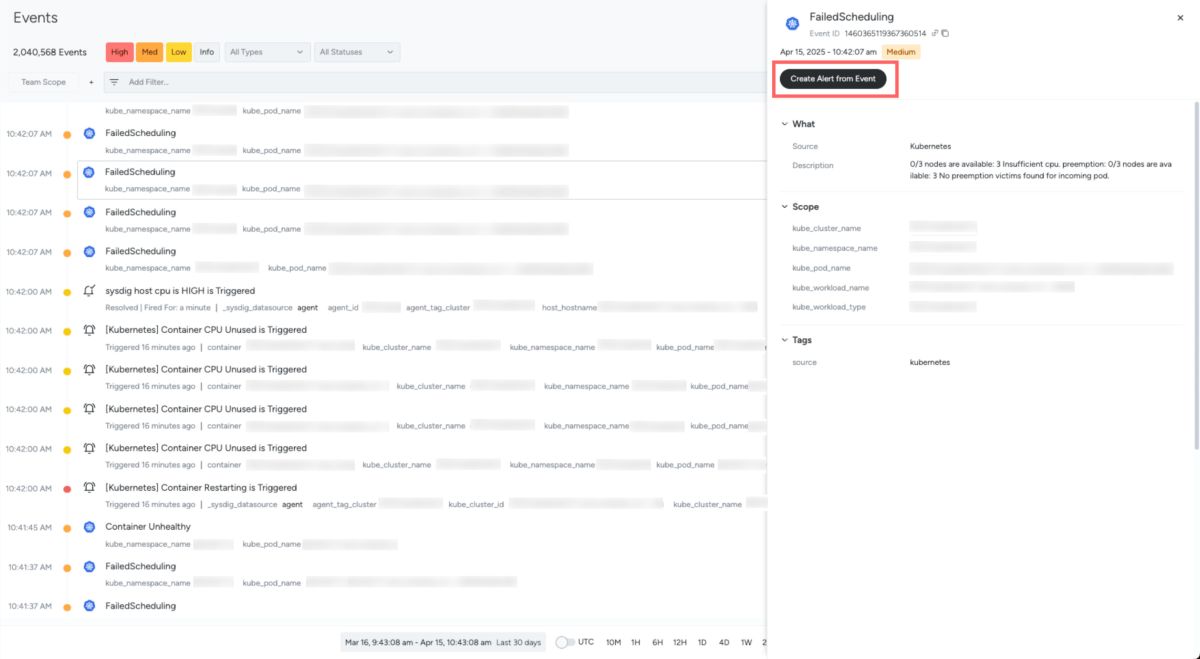The height and width of the screenshot is (659, 1200).
Task: Click the kubernetes tag value under Tags
Action: (930, 362)
